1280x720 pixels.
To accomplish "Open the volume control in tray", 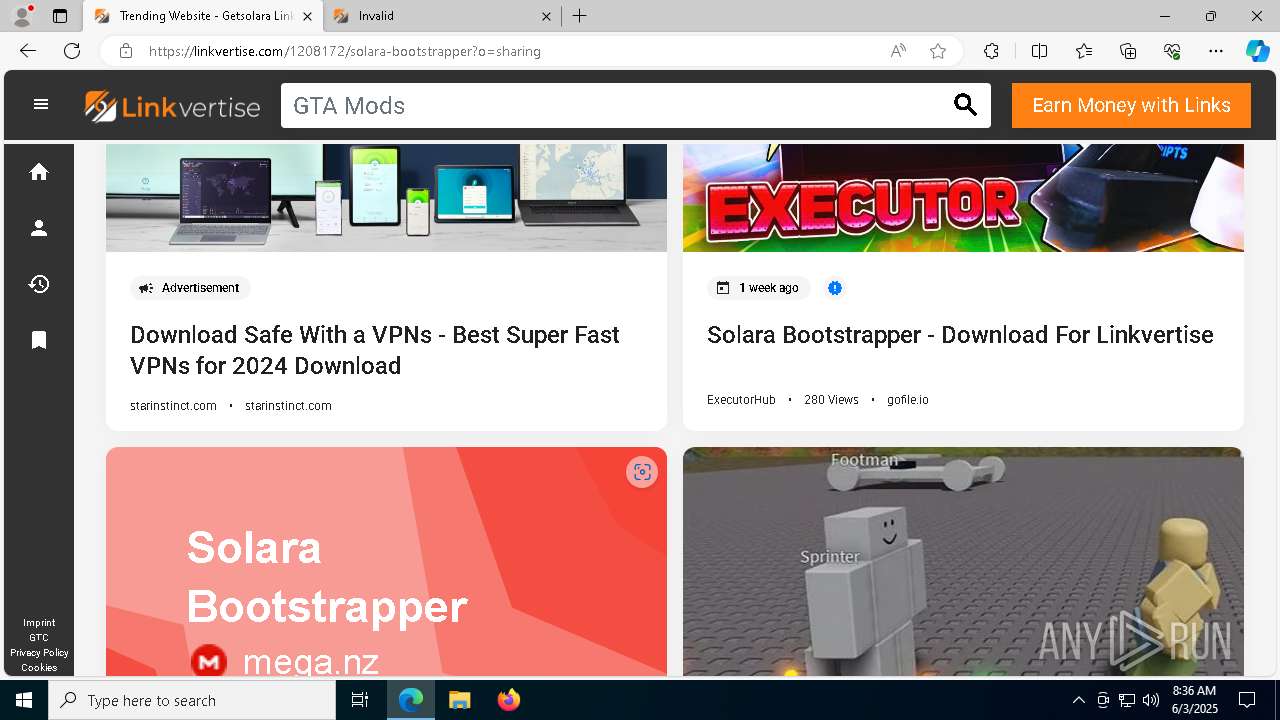I will tap(1151, 700).
